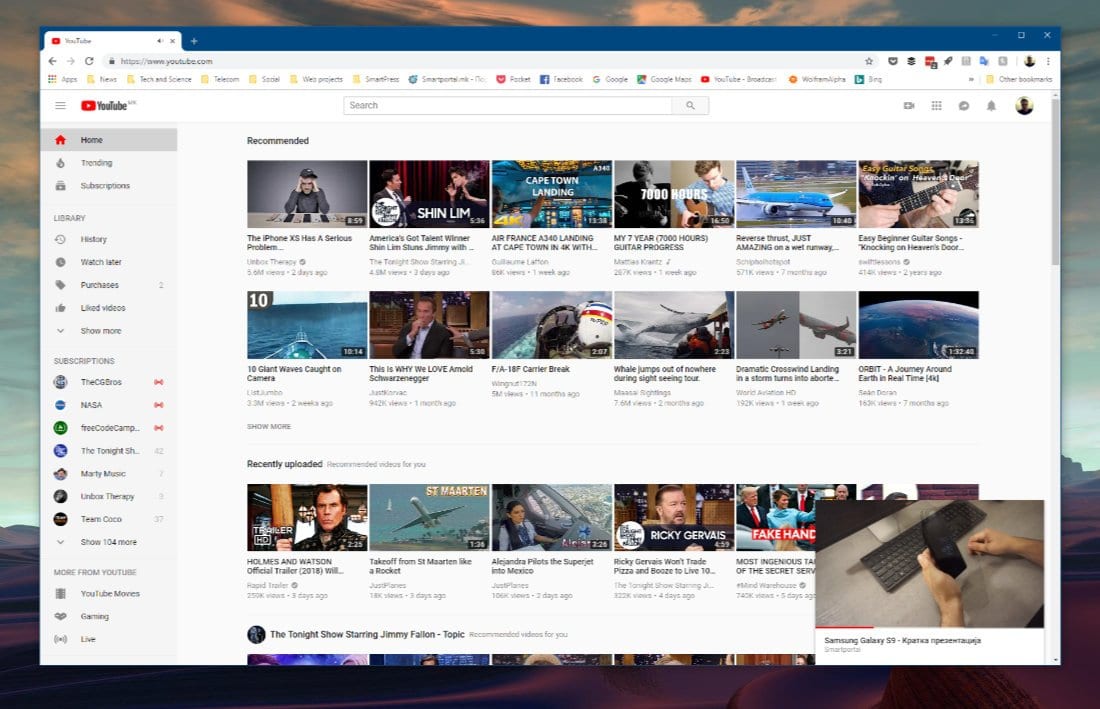Close the YouTube browser tab
The height and width of the screenshot is (709, 1100).
(173, 41)
